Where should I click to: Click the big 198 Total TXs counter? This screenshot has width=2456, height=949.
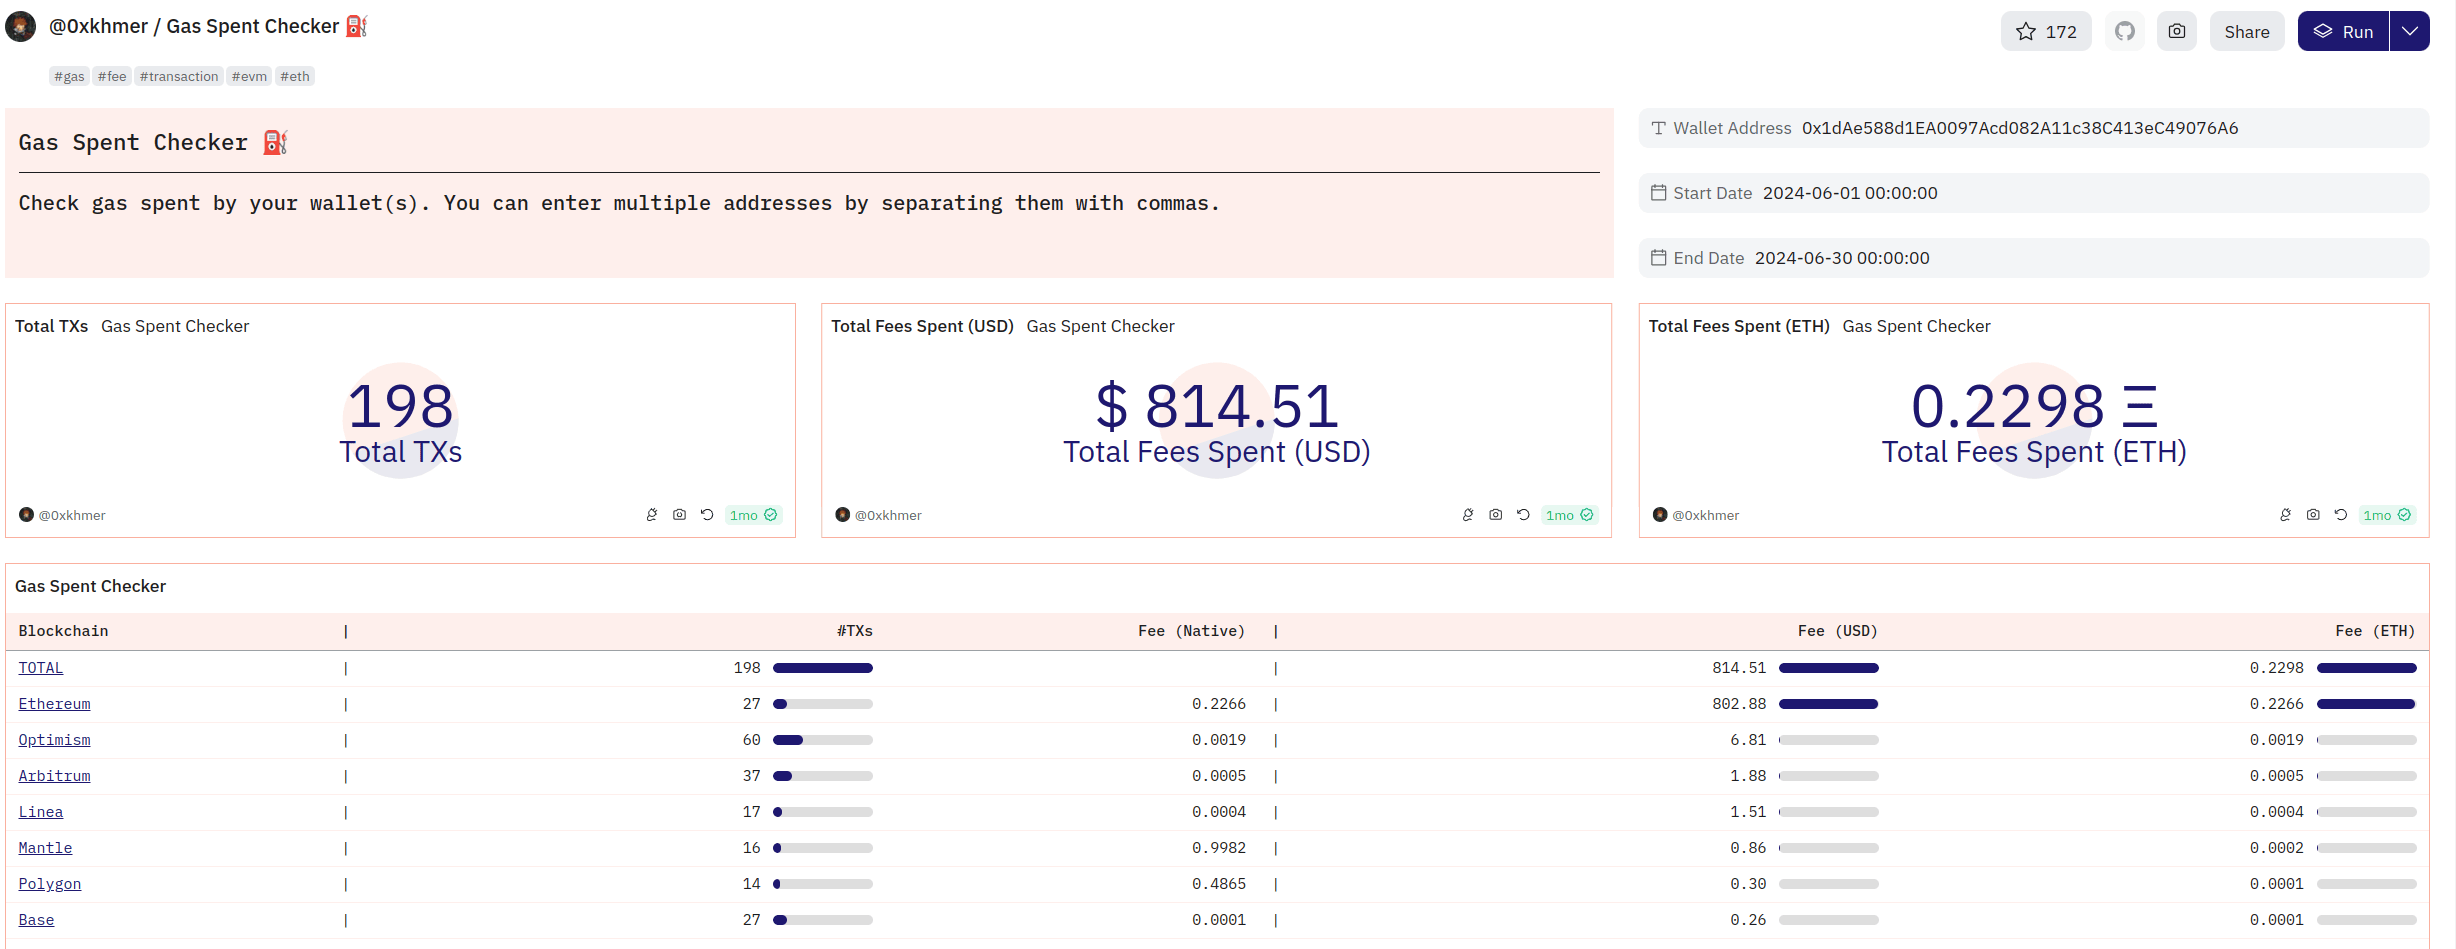(x=400, y=406)
